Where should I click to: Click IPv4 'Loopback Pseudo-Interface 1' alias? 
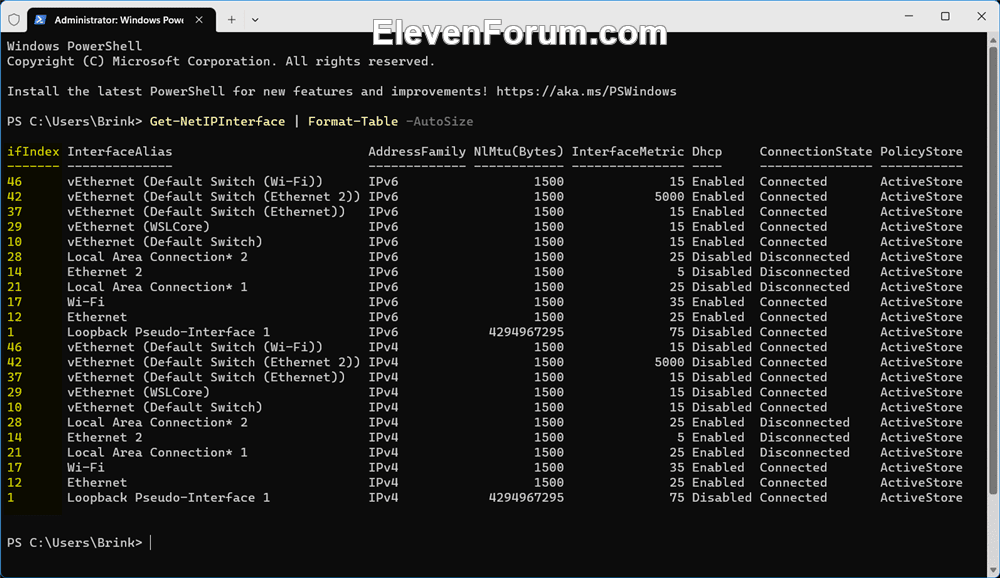click(168, 497)
